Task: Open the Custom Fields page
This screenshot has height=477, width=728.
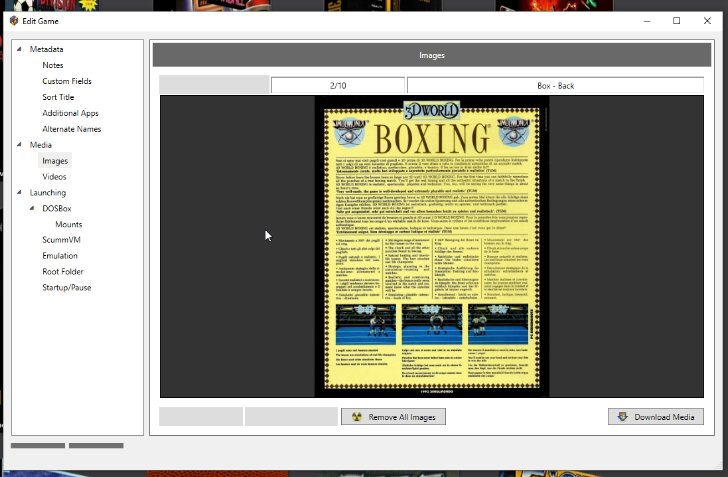Action: [67, 81]
